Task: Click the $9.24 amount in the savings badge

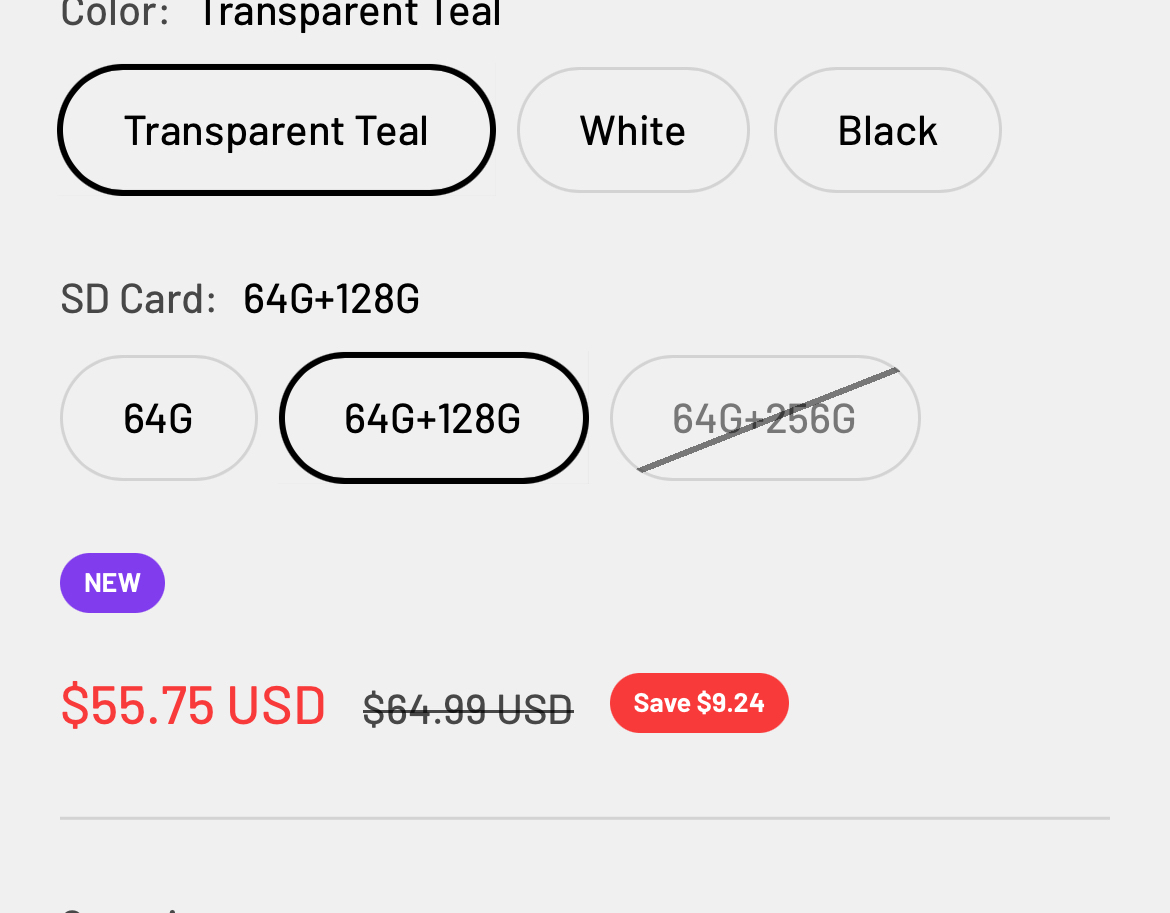Action: (x=731, y=703)
